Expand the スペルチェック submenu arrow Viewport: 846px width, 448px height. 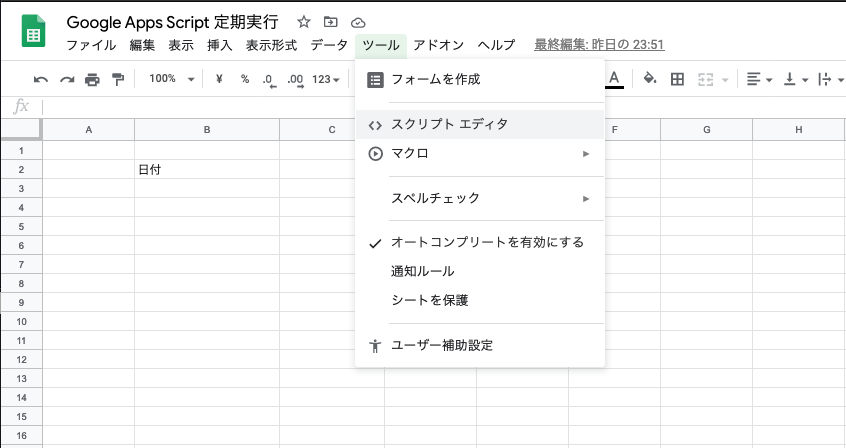click(586, 199)
